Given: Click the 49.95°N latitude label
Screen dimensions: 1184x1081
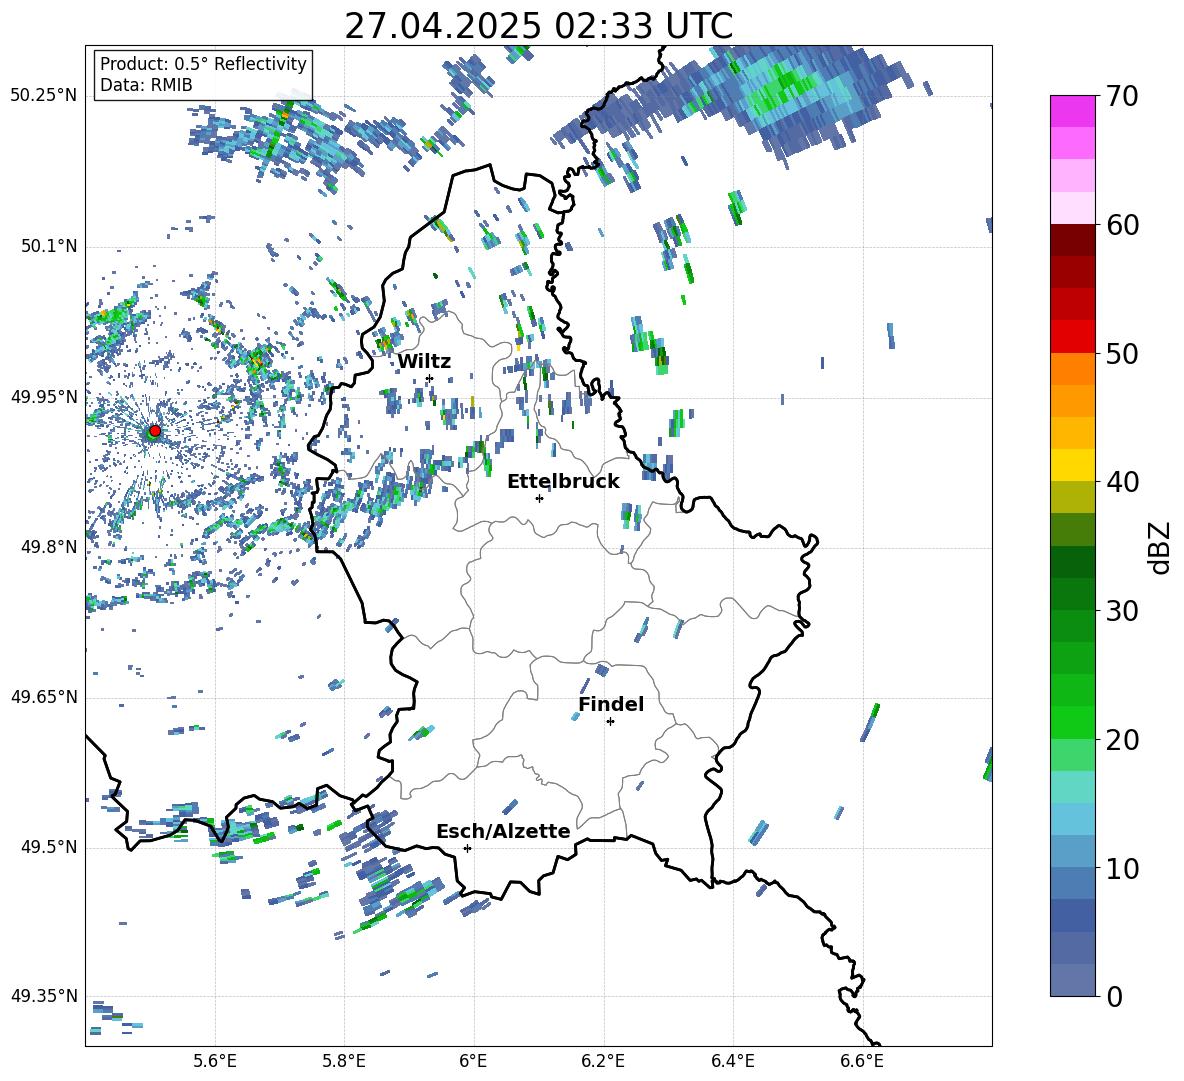Looking at the screenshot, I should pos(44,397).
